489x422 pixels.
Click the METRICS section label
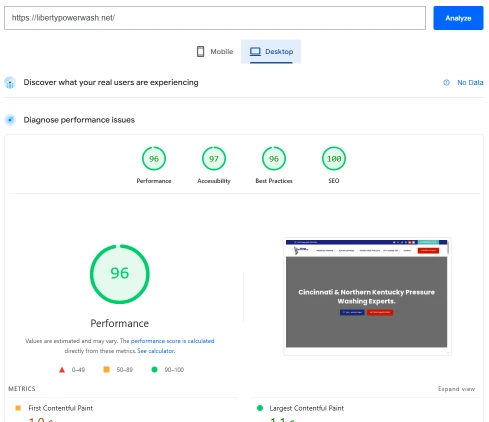click(x=22, y=389)
